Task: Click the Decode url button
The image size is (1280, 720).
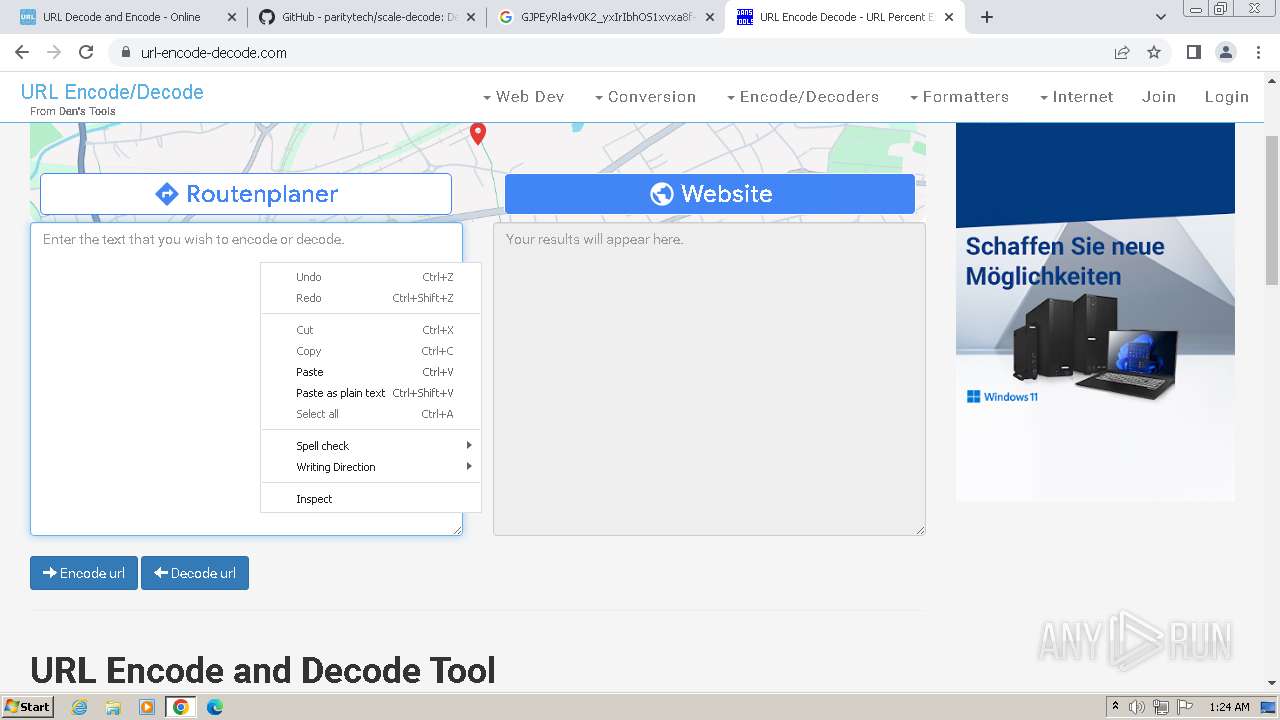Action: (x=195, y=573)
